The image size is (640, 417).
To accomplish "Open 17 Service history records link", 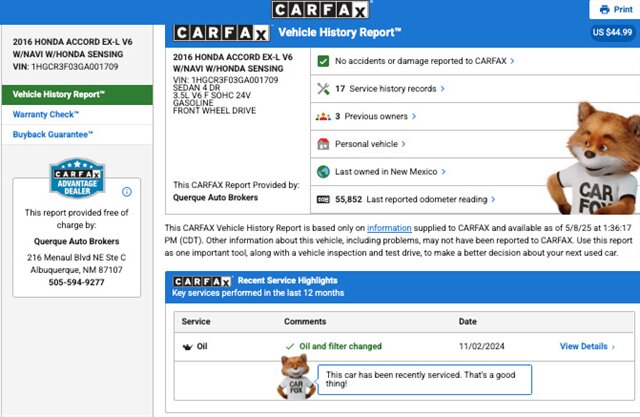I will (385, 89).
